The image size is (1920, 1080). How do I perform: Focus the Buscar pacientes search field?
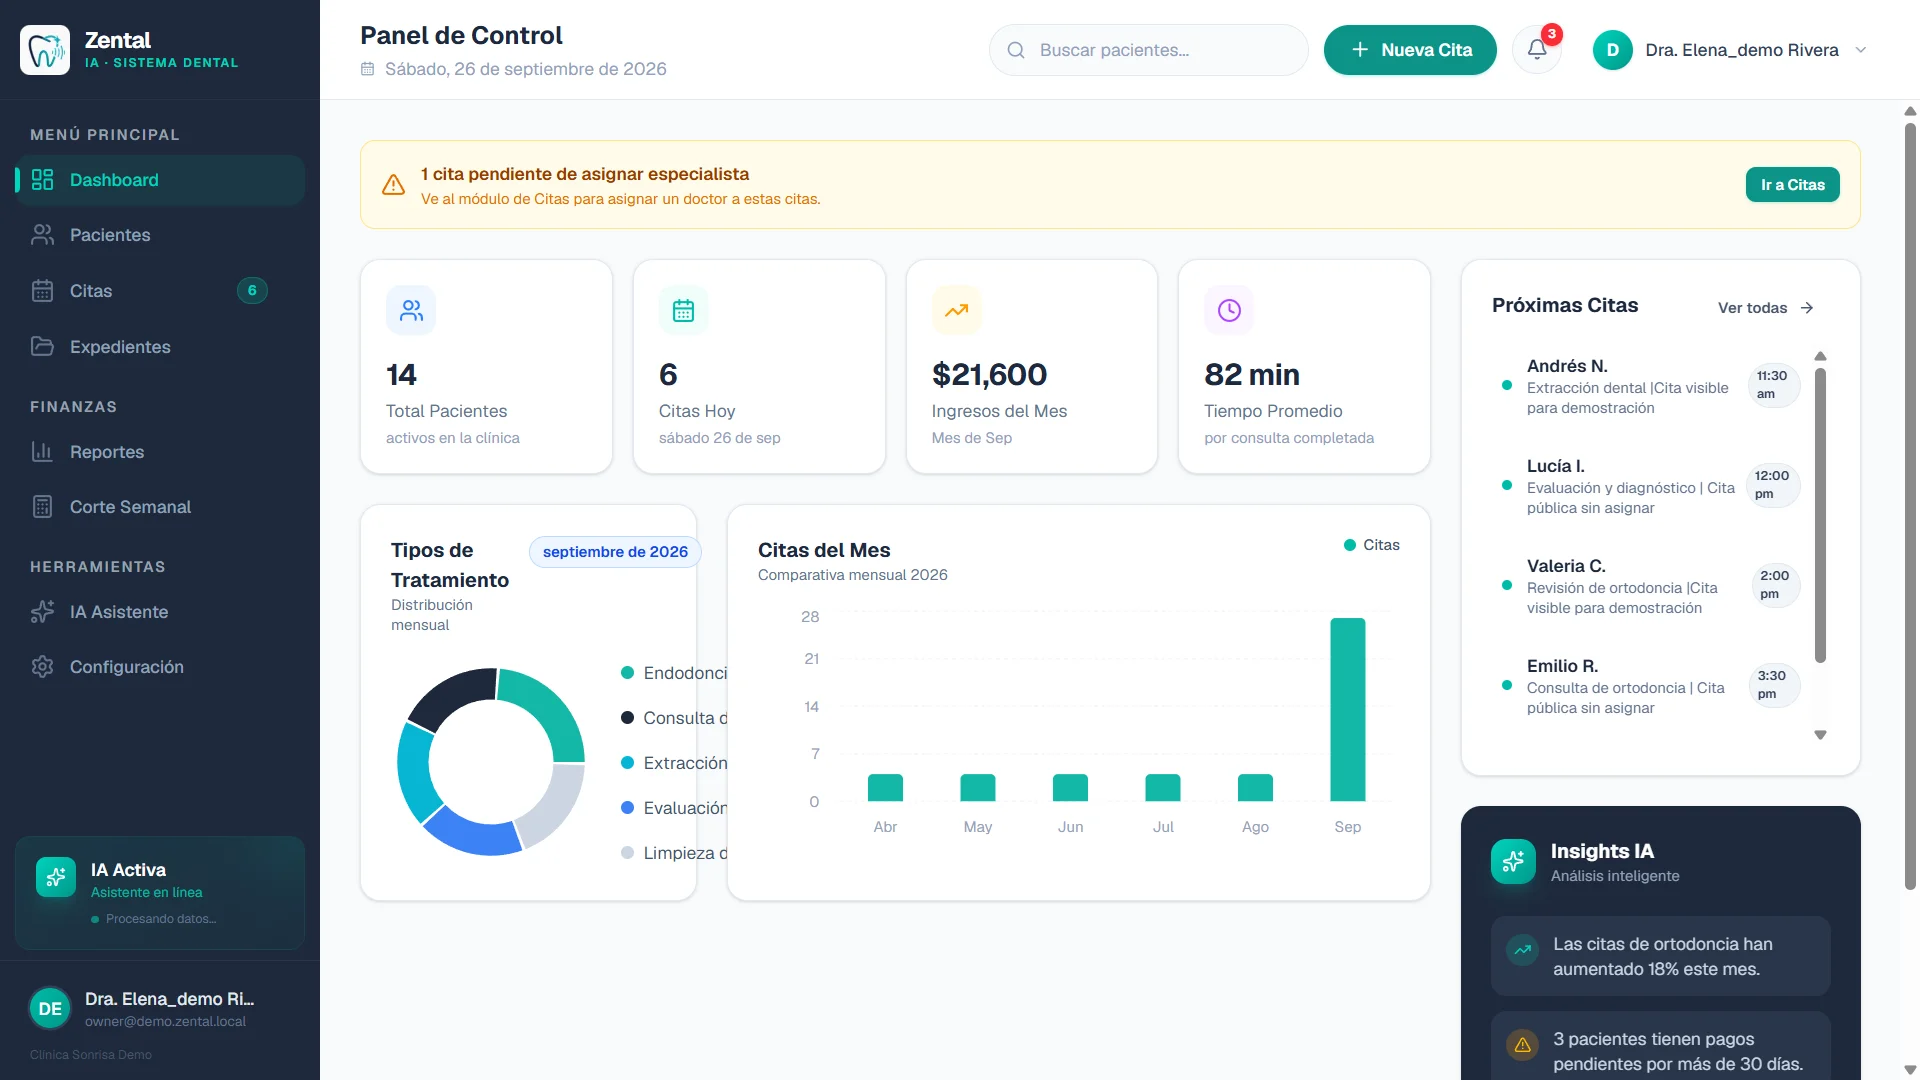point(1148,50)
